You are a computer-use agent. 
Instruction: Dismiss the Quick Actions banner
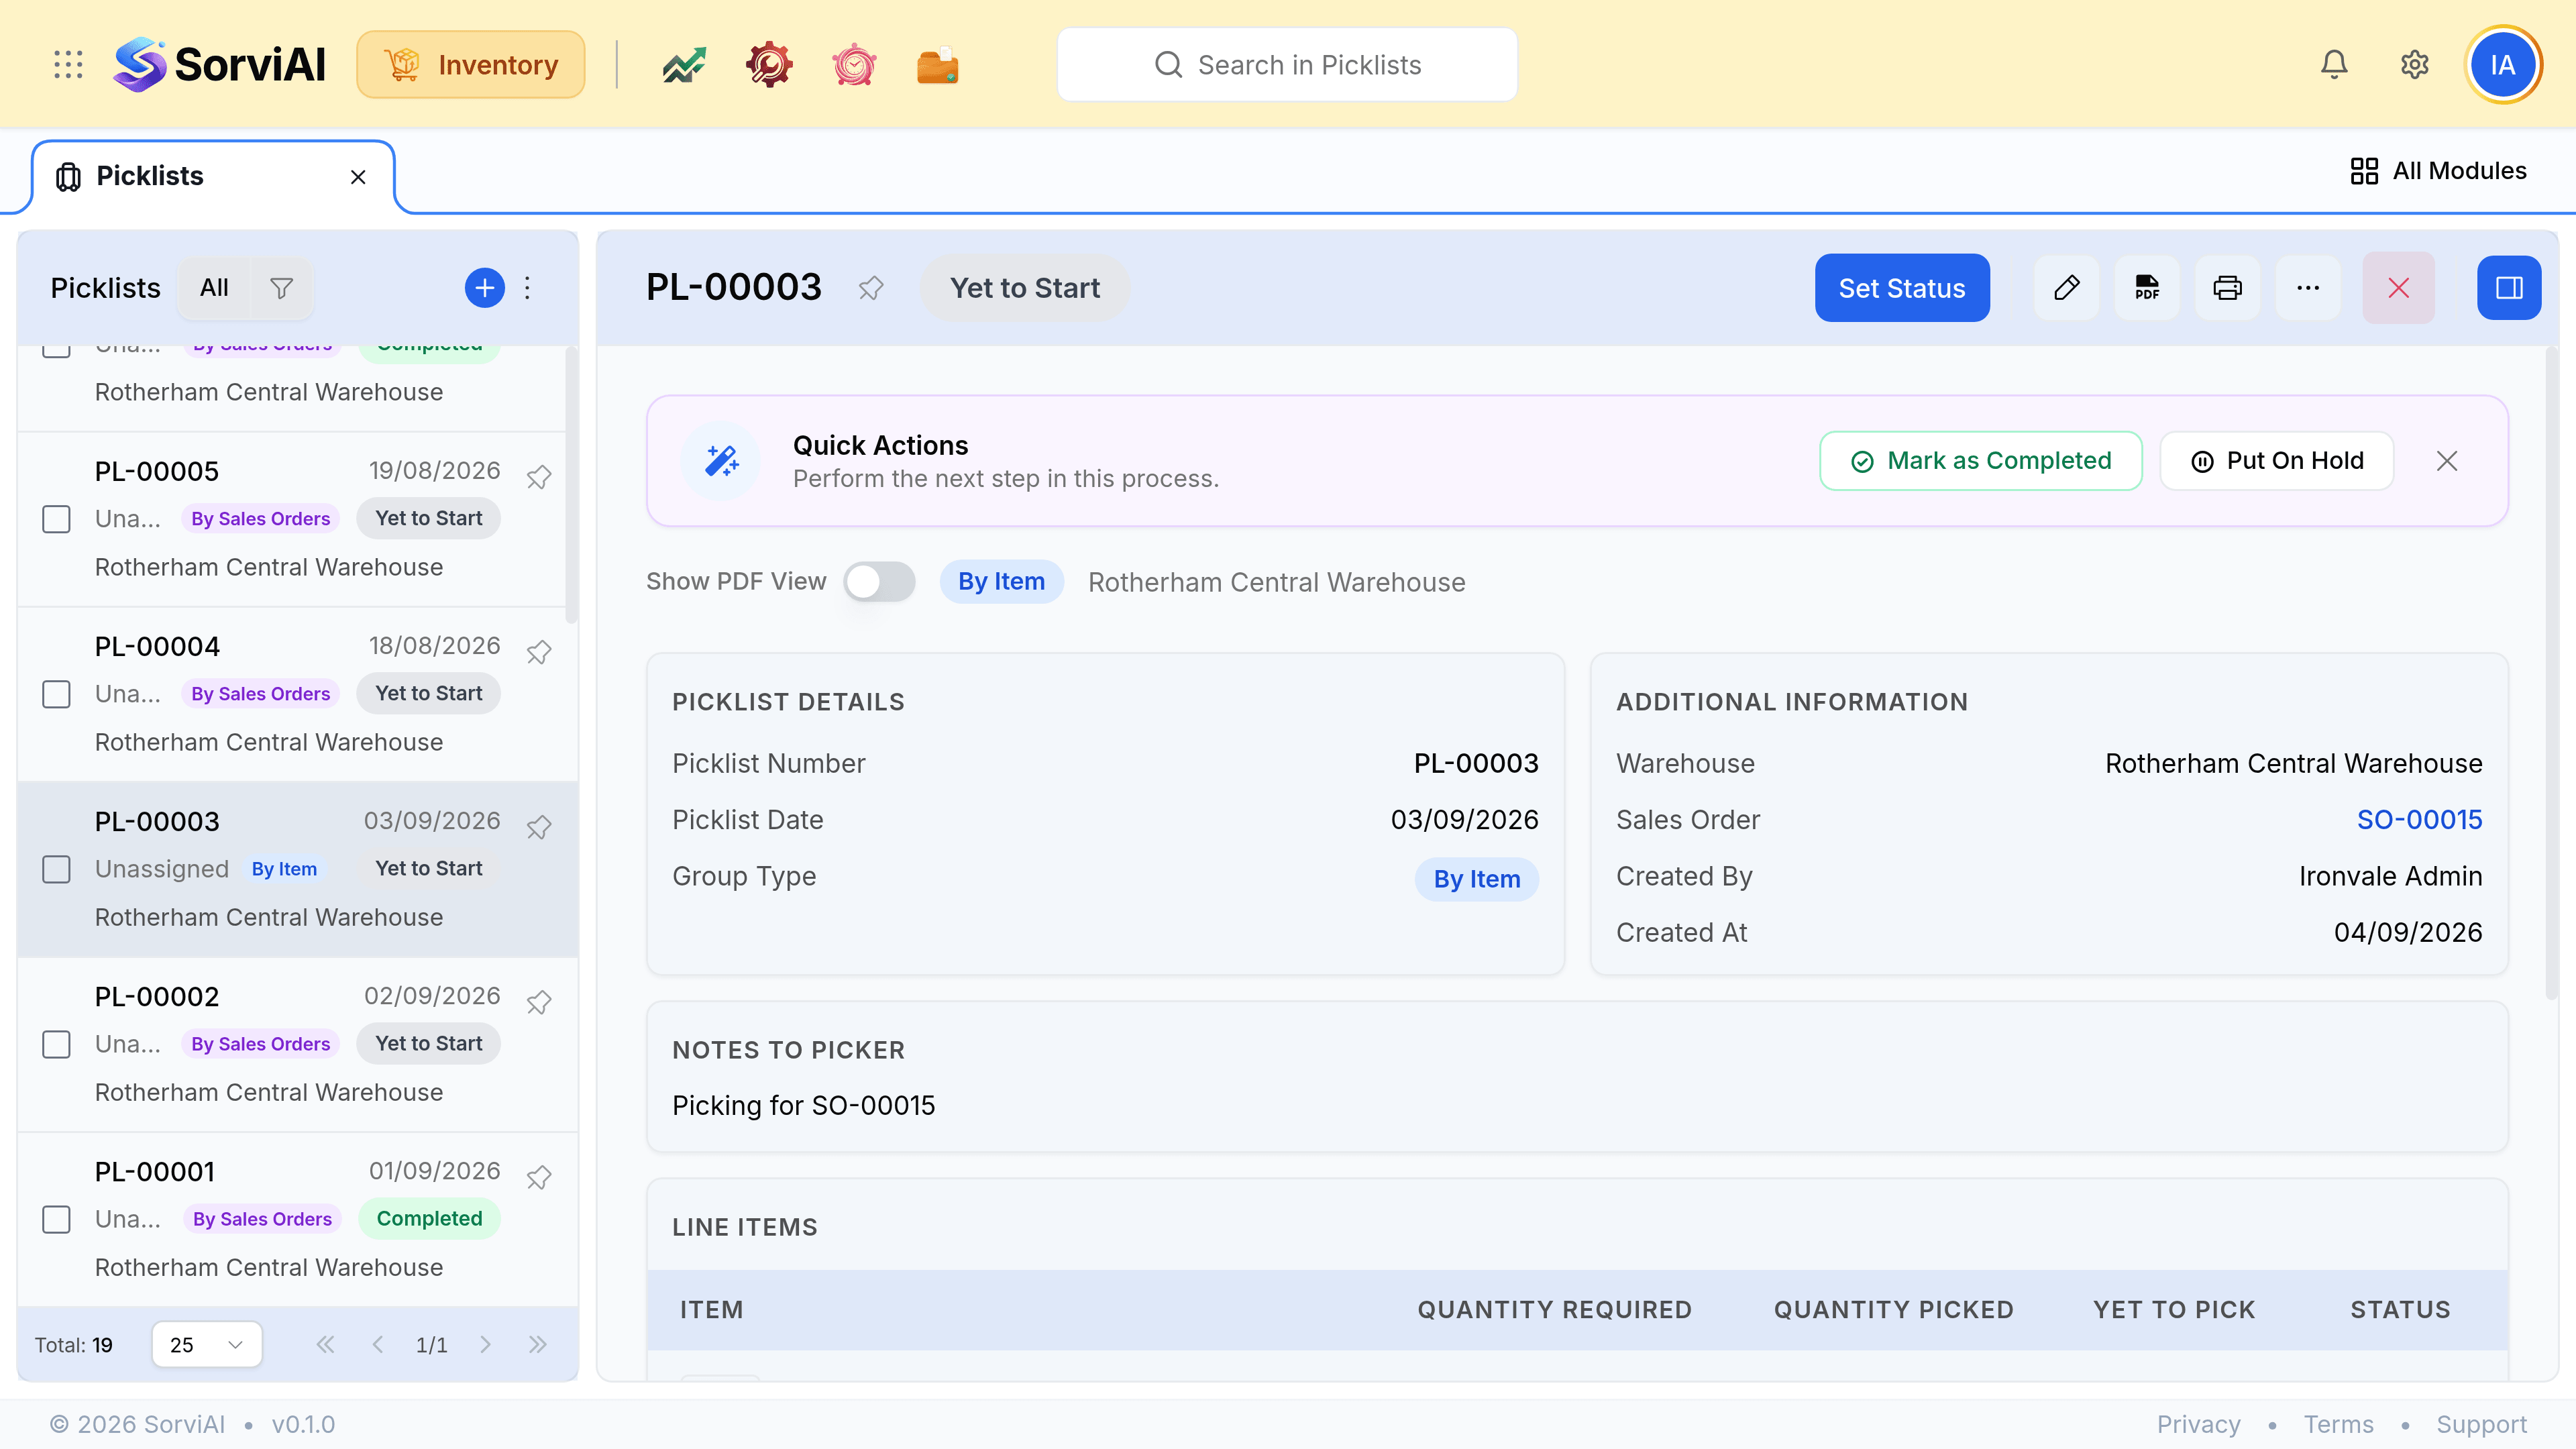click(x=2447, y=461)
